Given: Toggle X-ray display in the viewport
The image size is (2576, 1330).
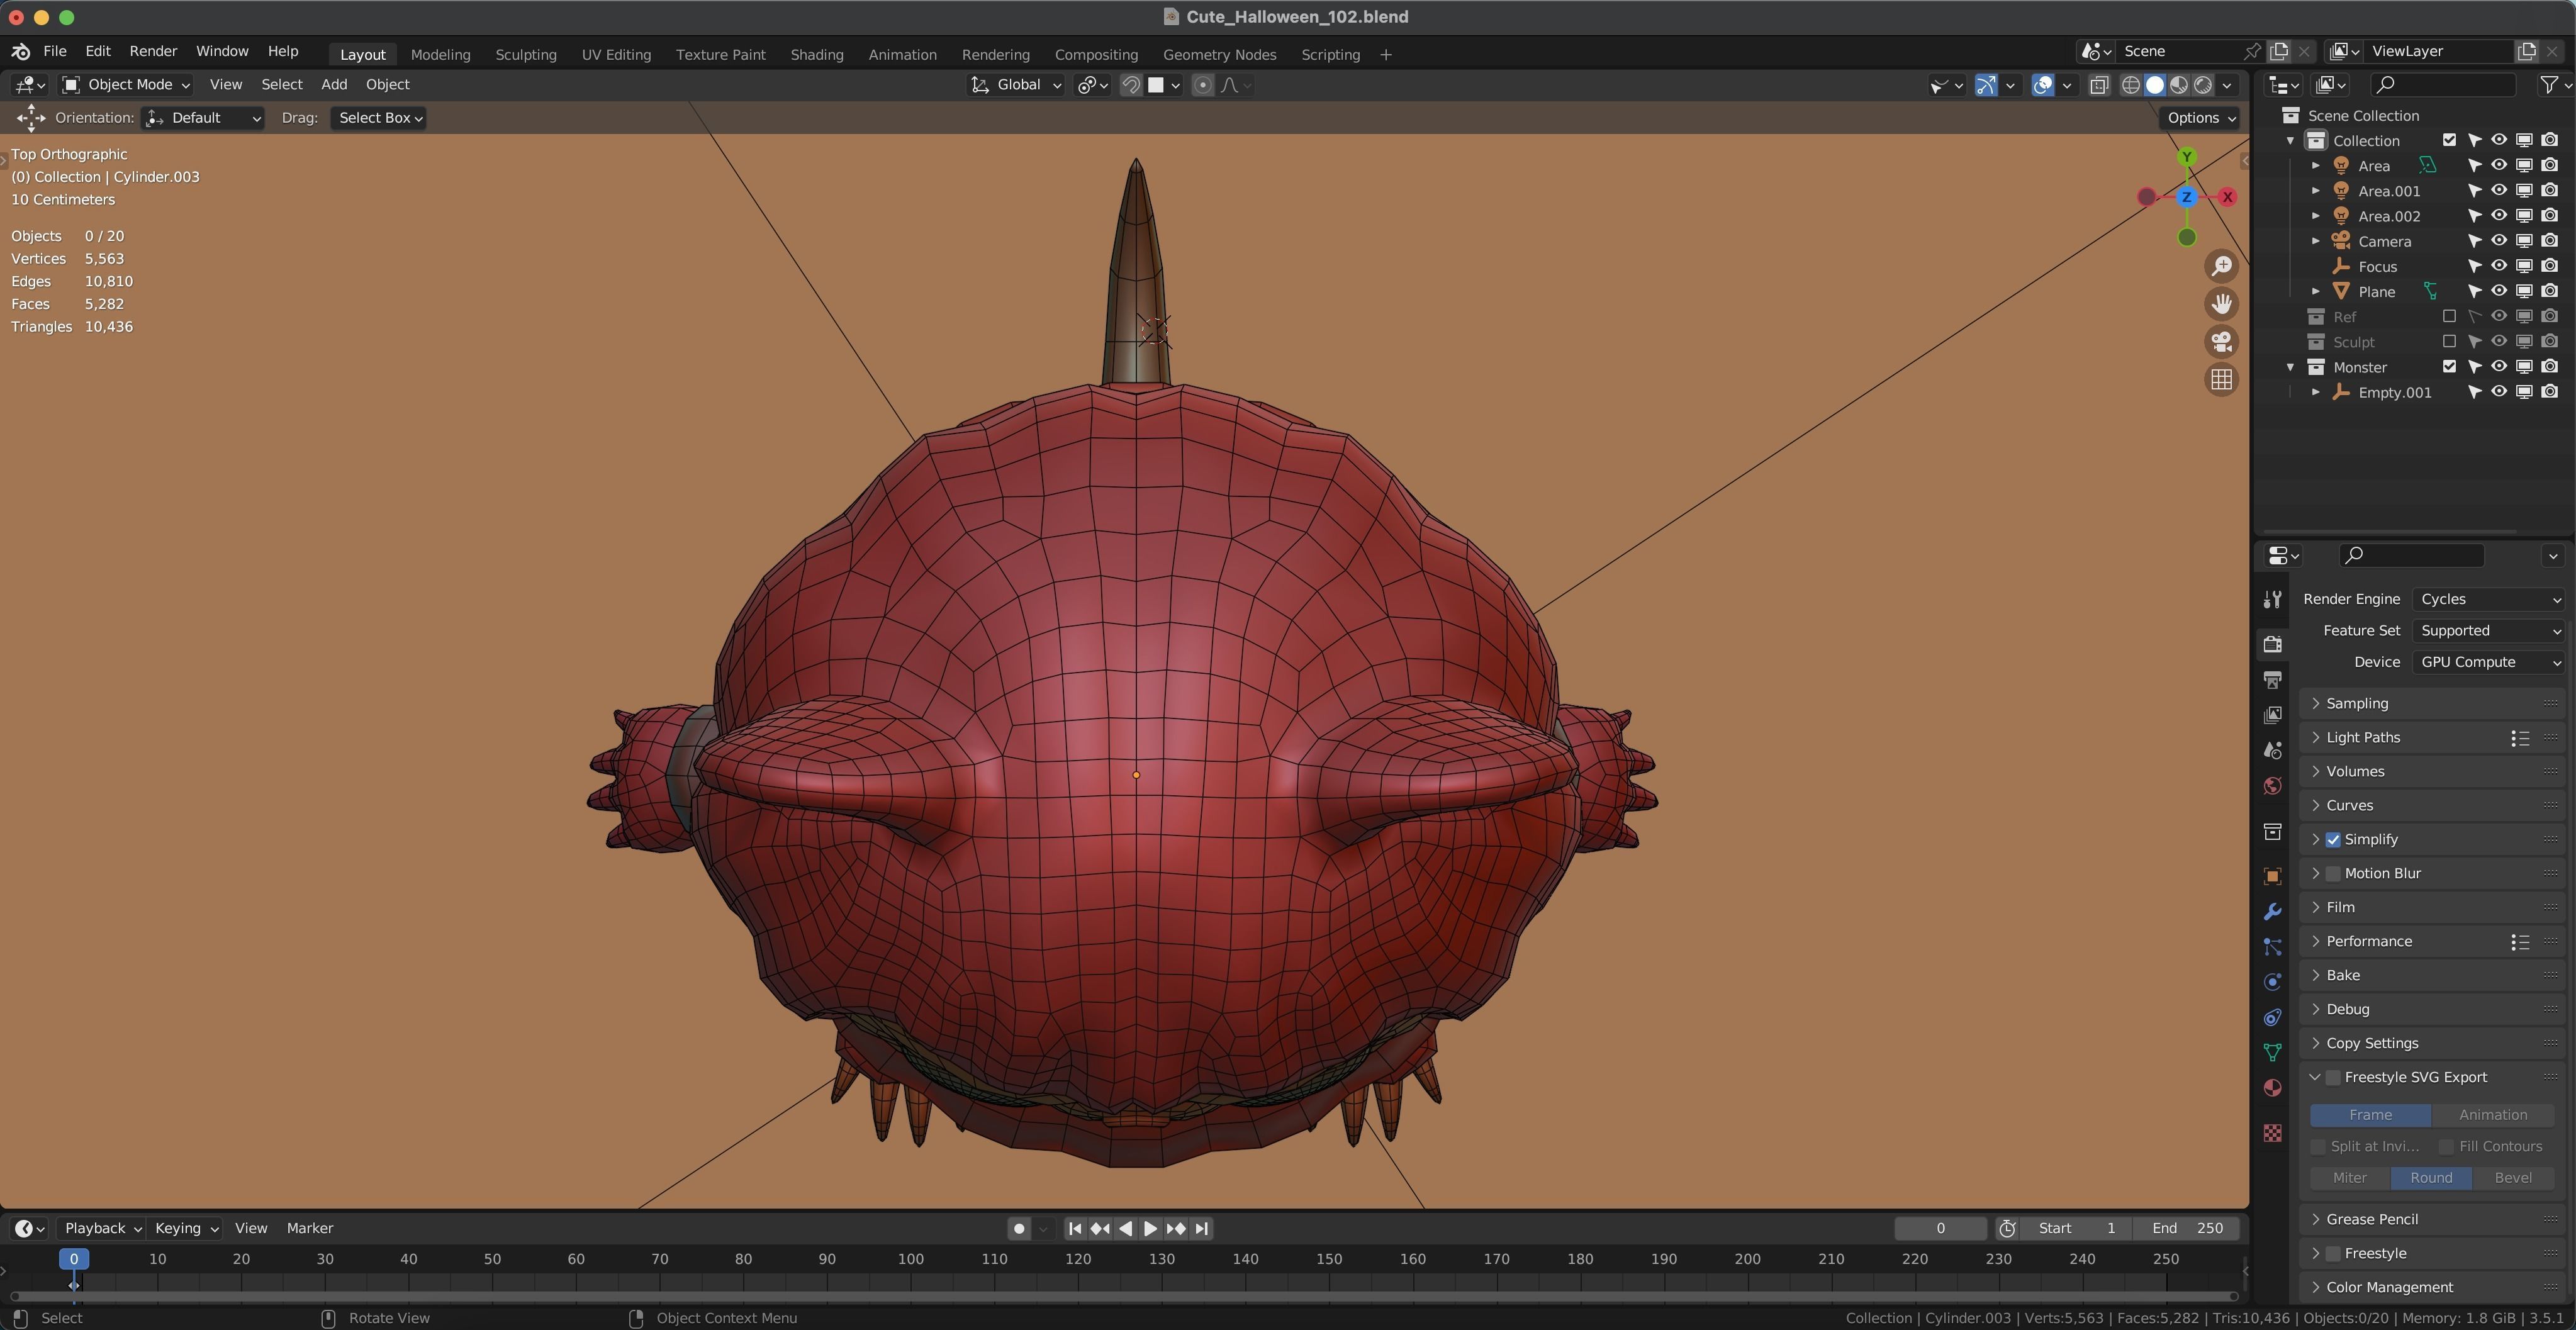Looking at the screenshot, I should [2099, 85].
